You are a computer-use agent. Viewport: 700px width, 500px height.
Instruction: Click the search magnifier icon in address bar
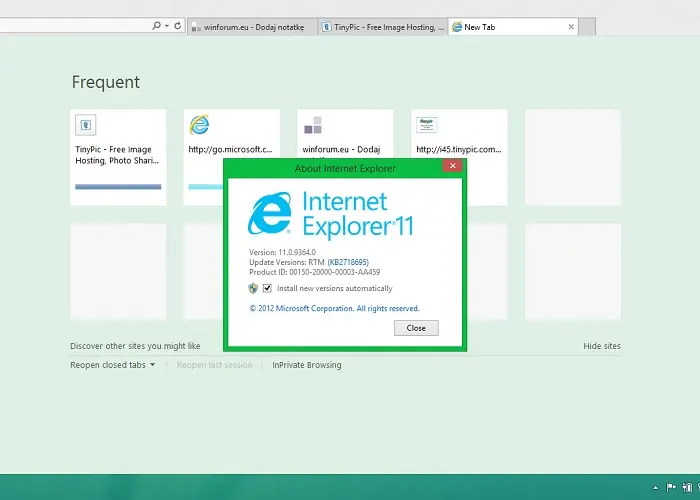156,26
